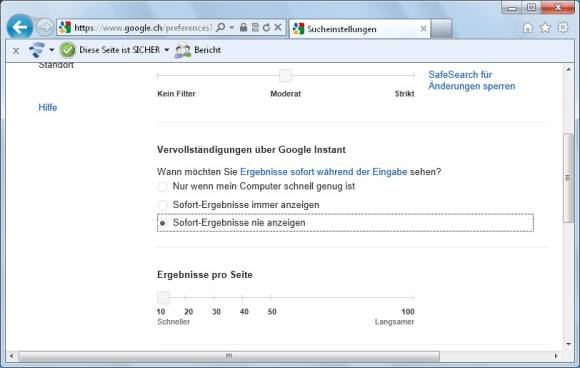Click the 20 results tick label

point(188,312)
